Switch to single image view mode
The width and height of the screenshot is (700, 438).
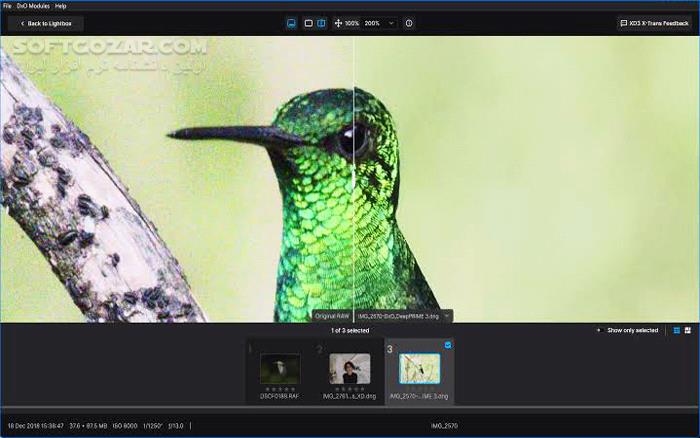pyautogui.click(x=308, y=23)
